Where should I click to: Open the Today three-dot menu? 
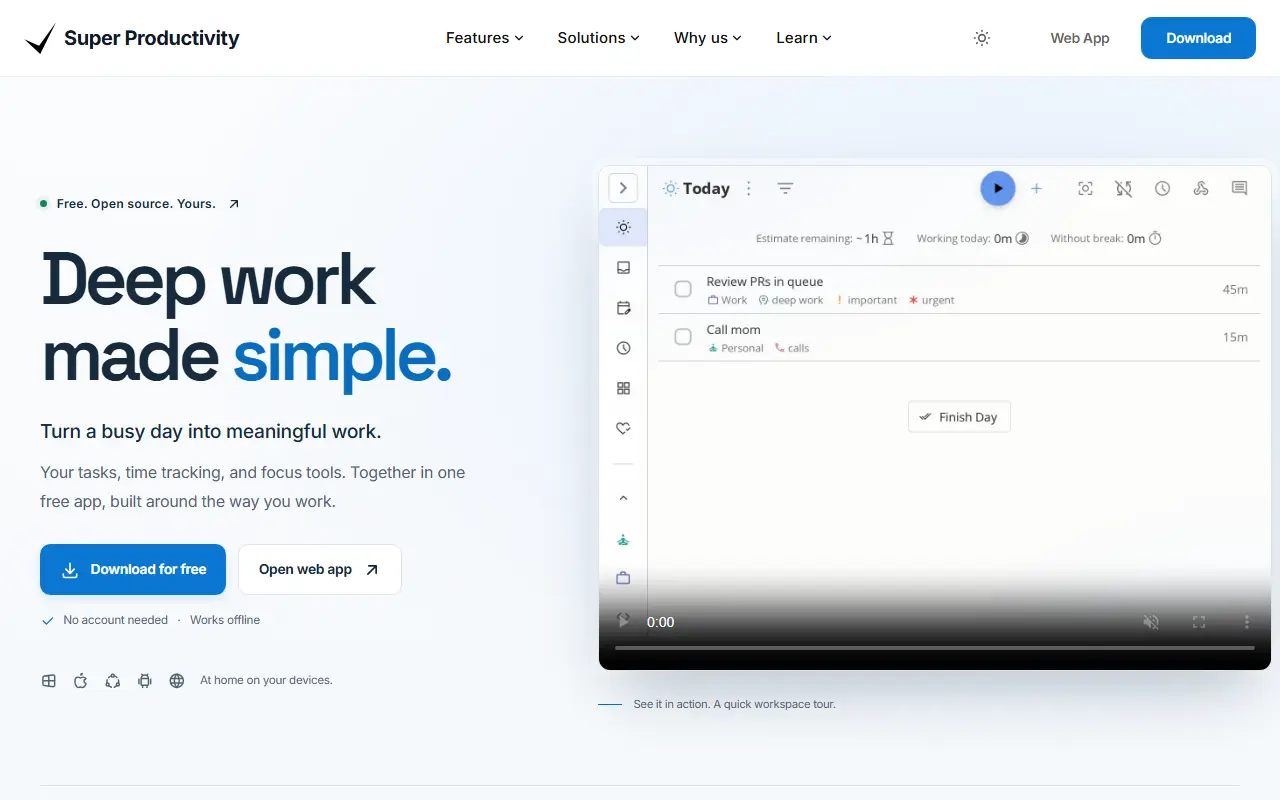tap(749, 188)
